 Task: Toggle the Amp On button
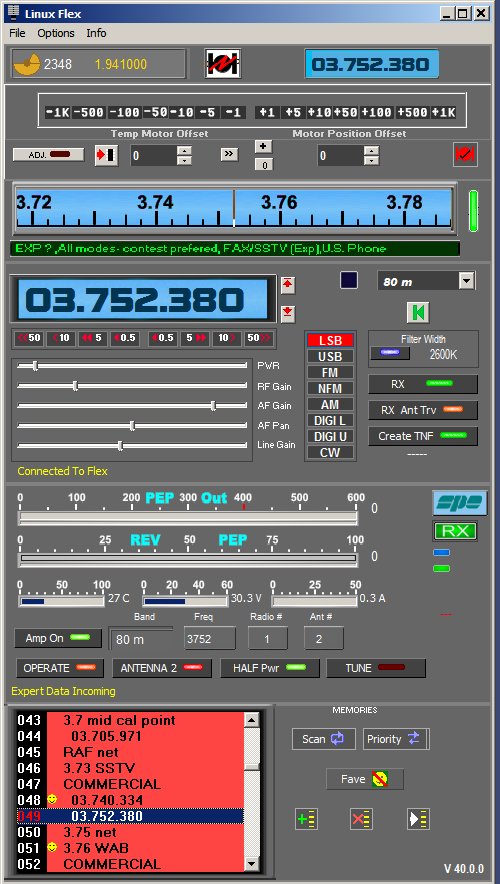58,638
